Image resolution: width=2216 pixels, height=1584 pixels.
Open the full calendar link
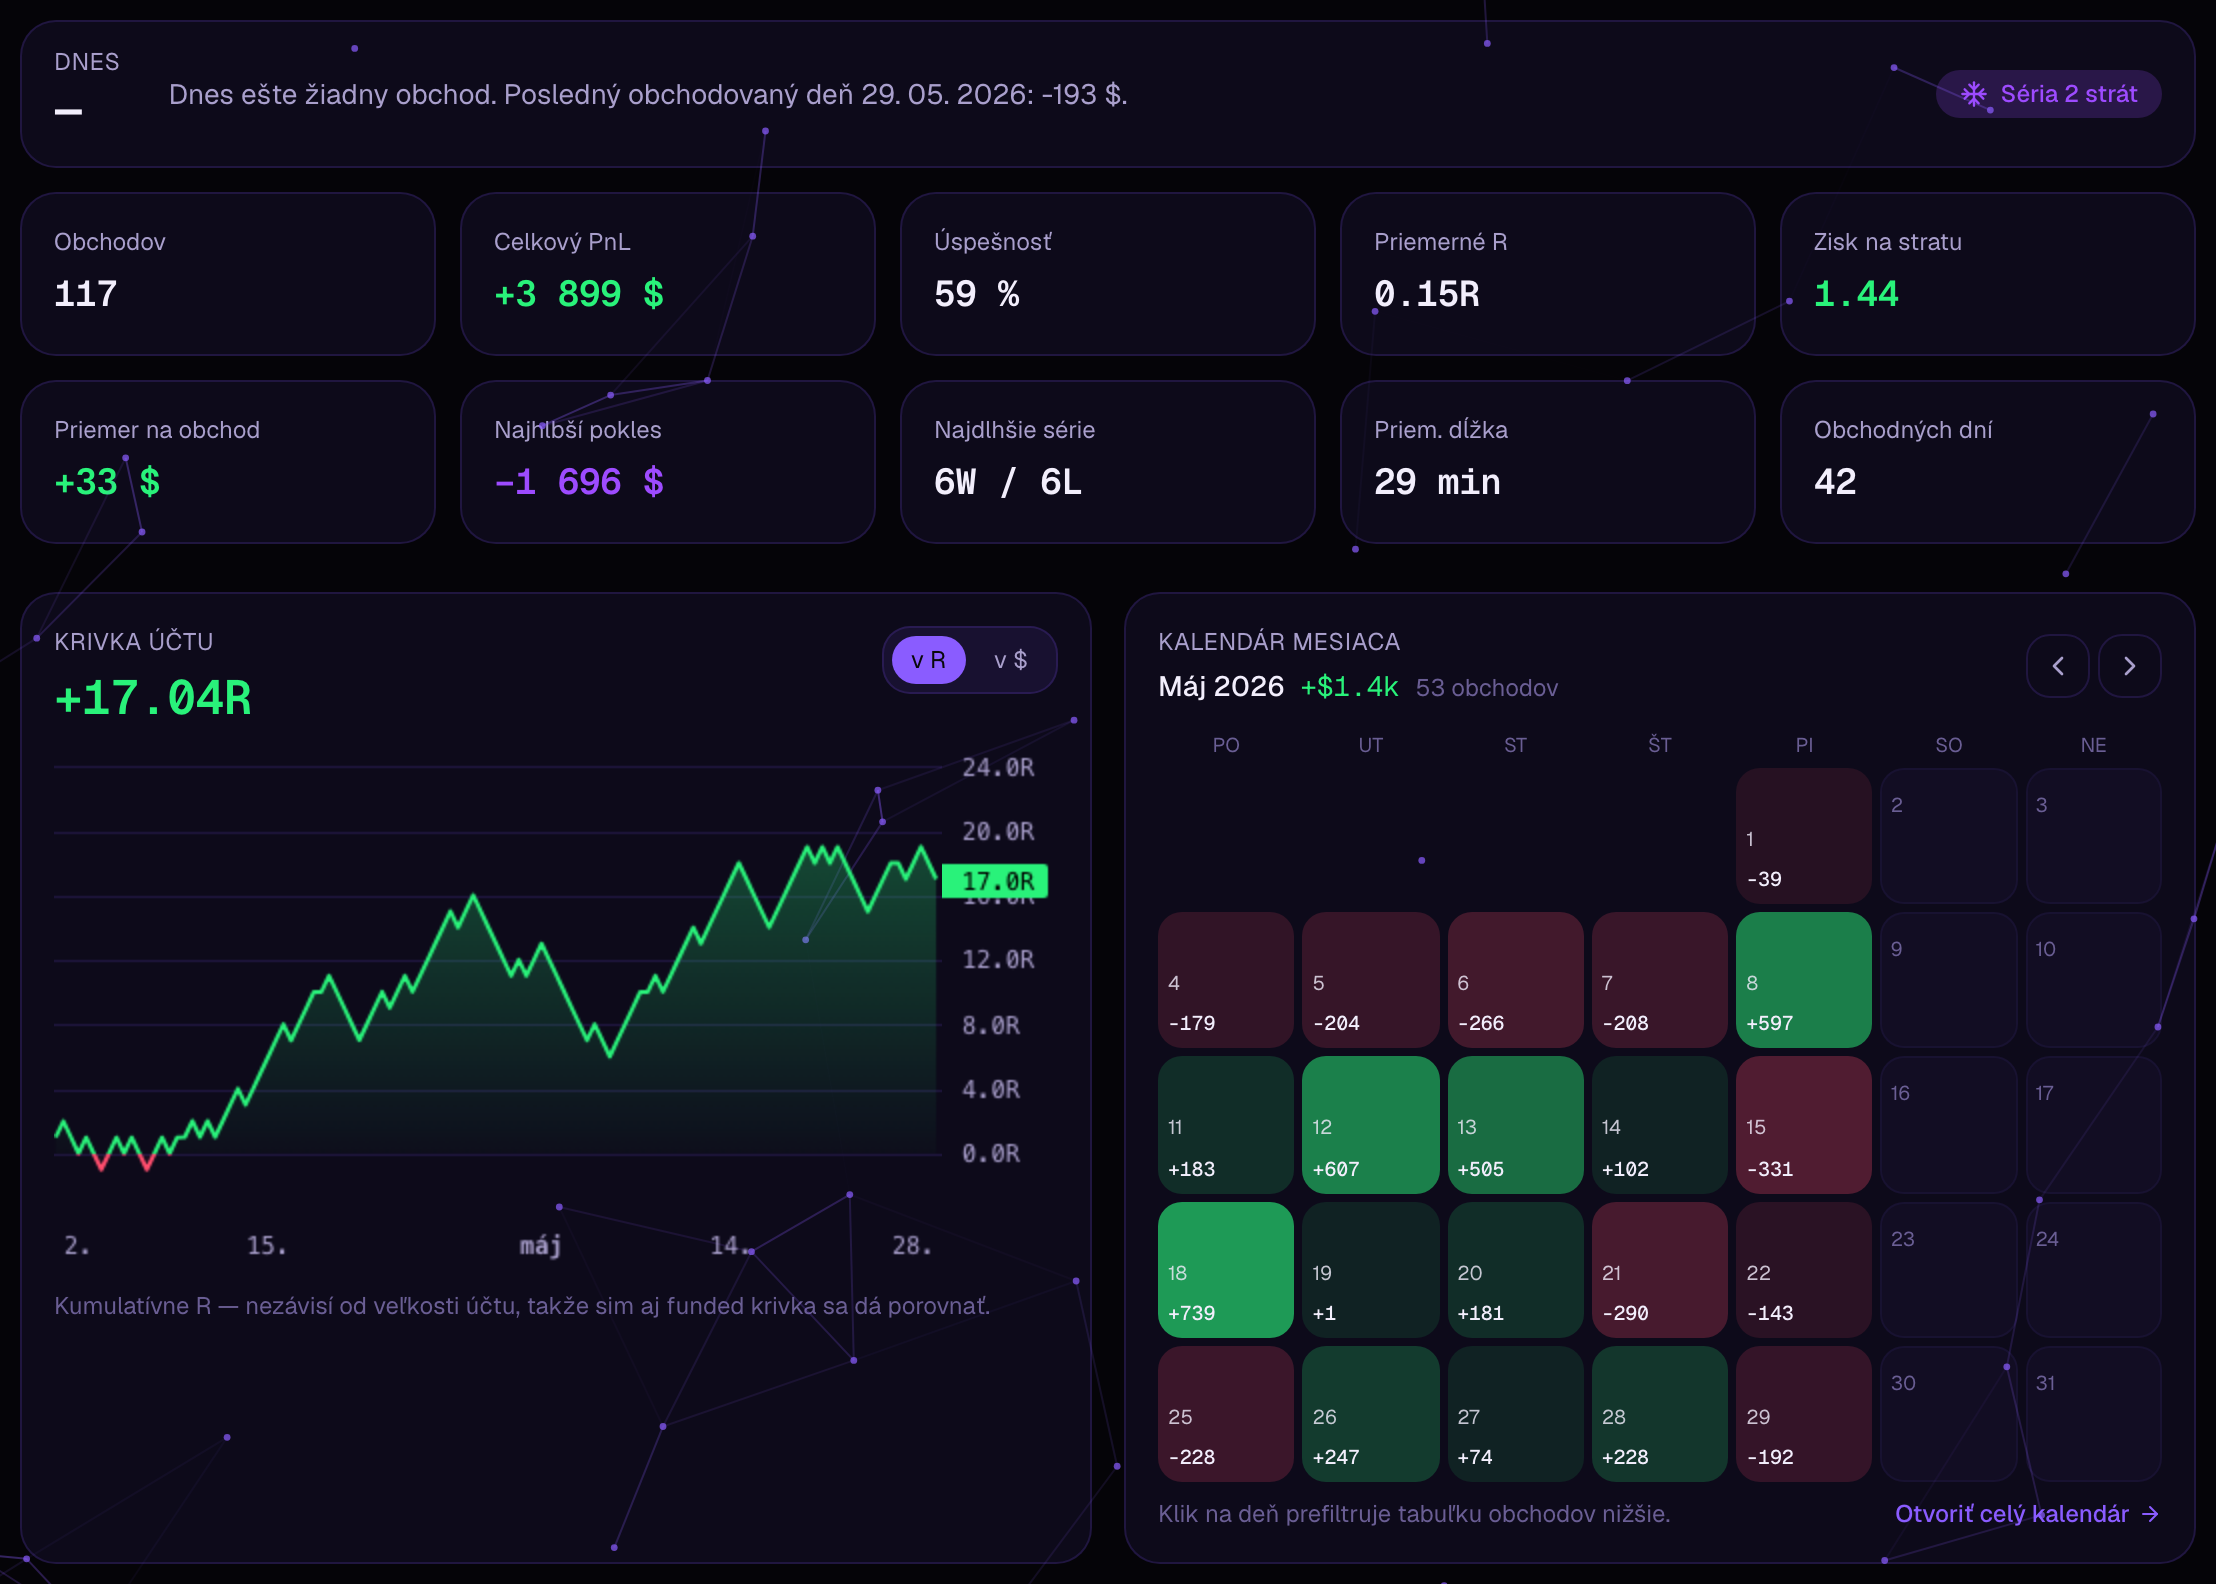point(2027,1514)
